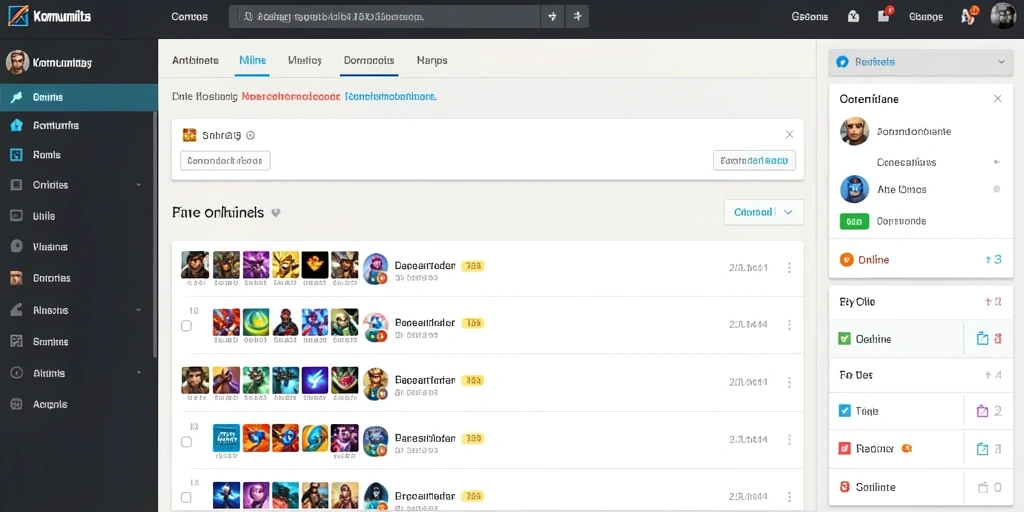Open the notification icon with red badge
This screenshot has height=512, width=1024.
pyautogui.click(x=885, y=16)
